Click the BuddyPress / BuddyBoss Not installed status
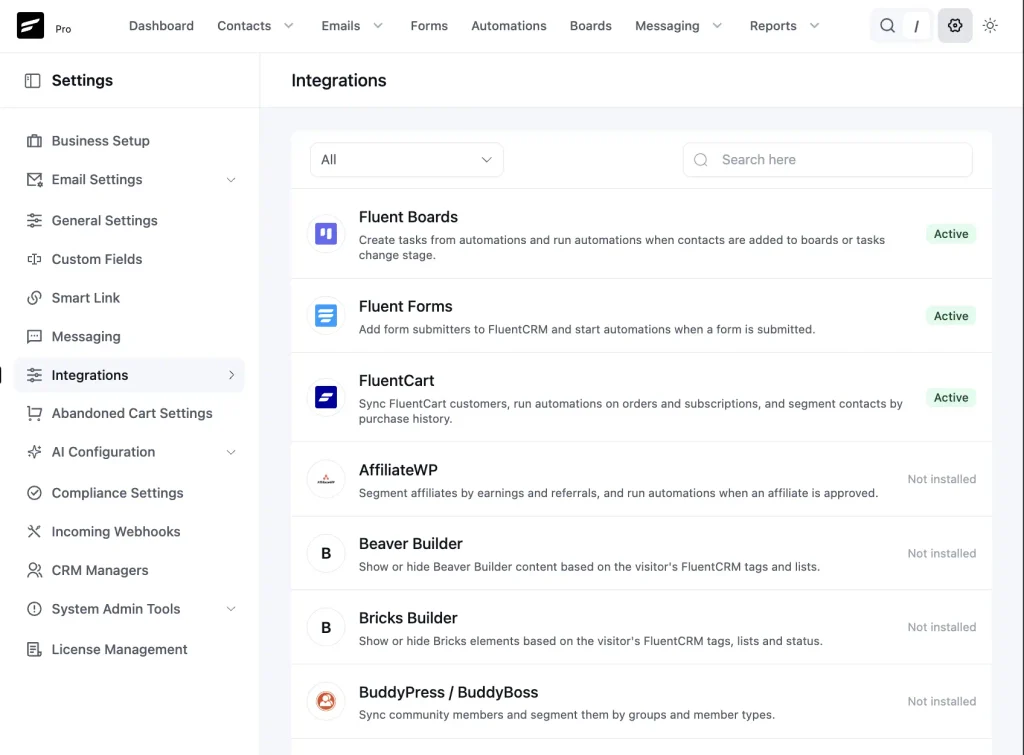 (x=942, y=701)
